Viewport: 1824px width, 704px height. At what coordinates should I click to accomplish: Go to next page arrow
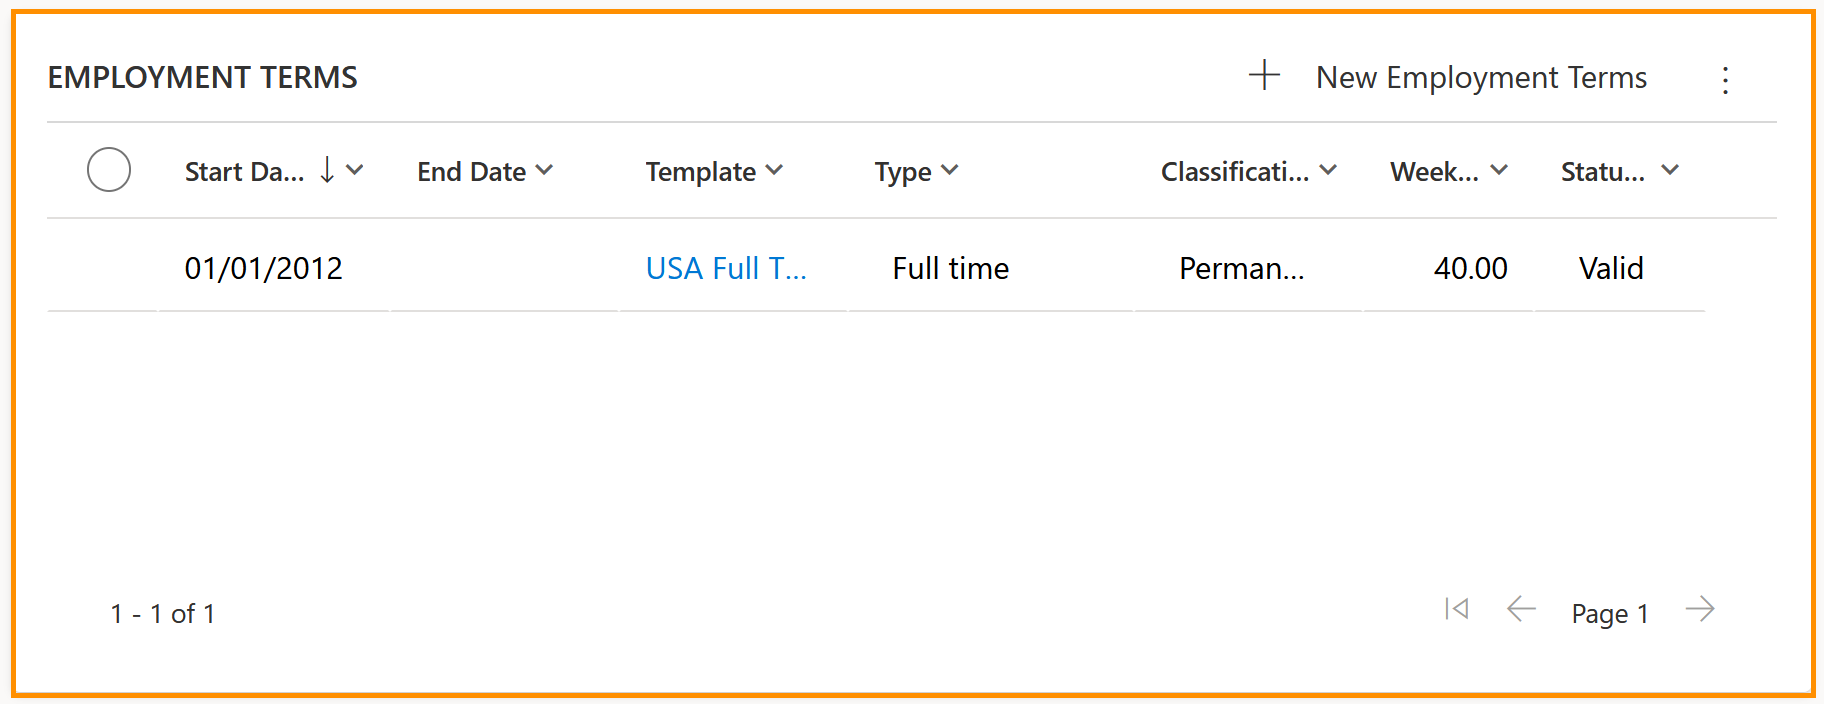point(1700,609)
